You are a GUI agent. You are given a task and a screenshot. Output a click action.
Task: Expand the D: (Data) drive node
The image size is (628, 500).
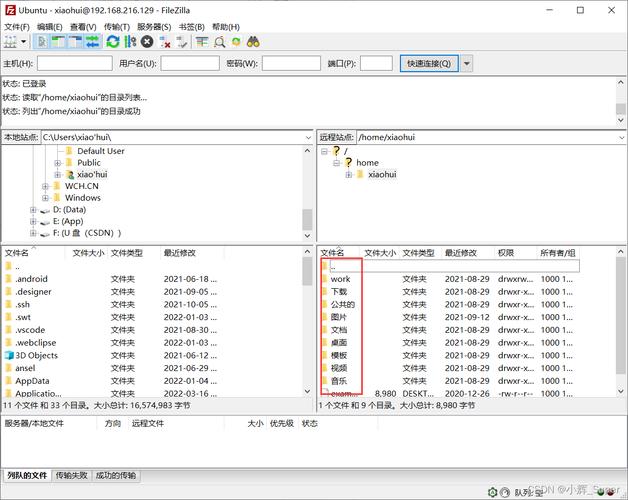pos(33,210)
